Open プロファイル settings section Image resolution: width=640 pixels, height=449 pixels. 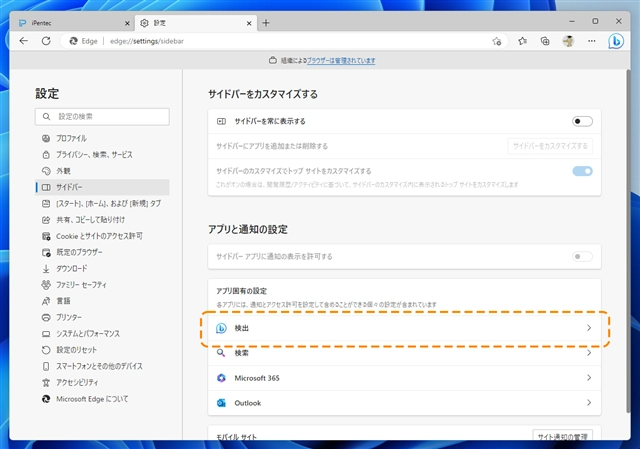tap(102, 138)
